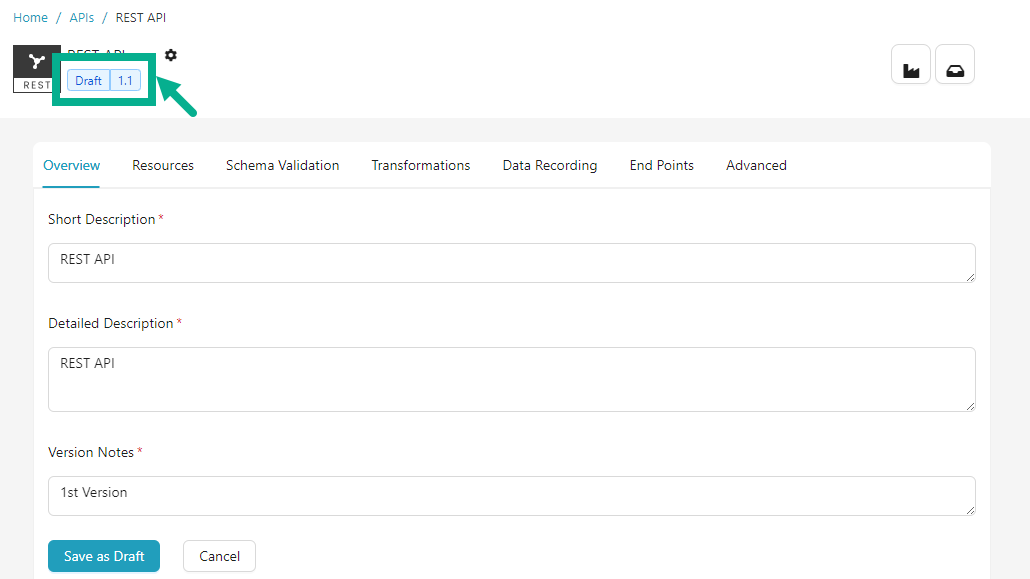The width and height of the screenshot is (1030, 579).
Task: Click the Draft status badge
Action: point(88,81)
